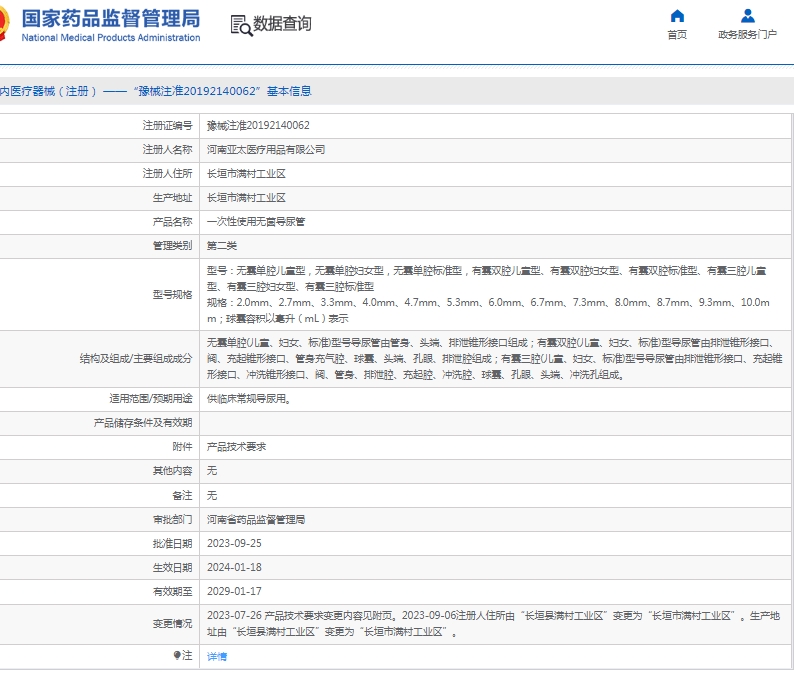The image size is (794, 675).
Task: Click the 批准日期 row label
Action: click(173, 543)
